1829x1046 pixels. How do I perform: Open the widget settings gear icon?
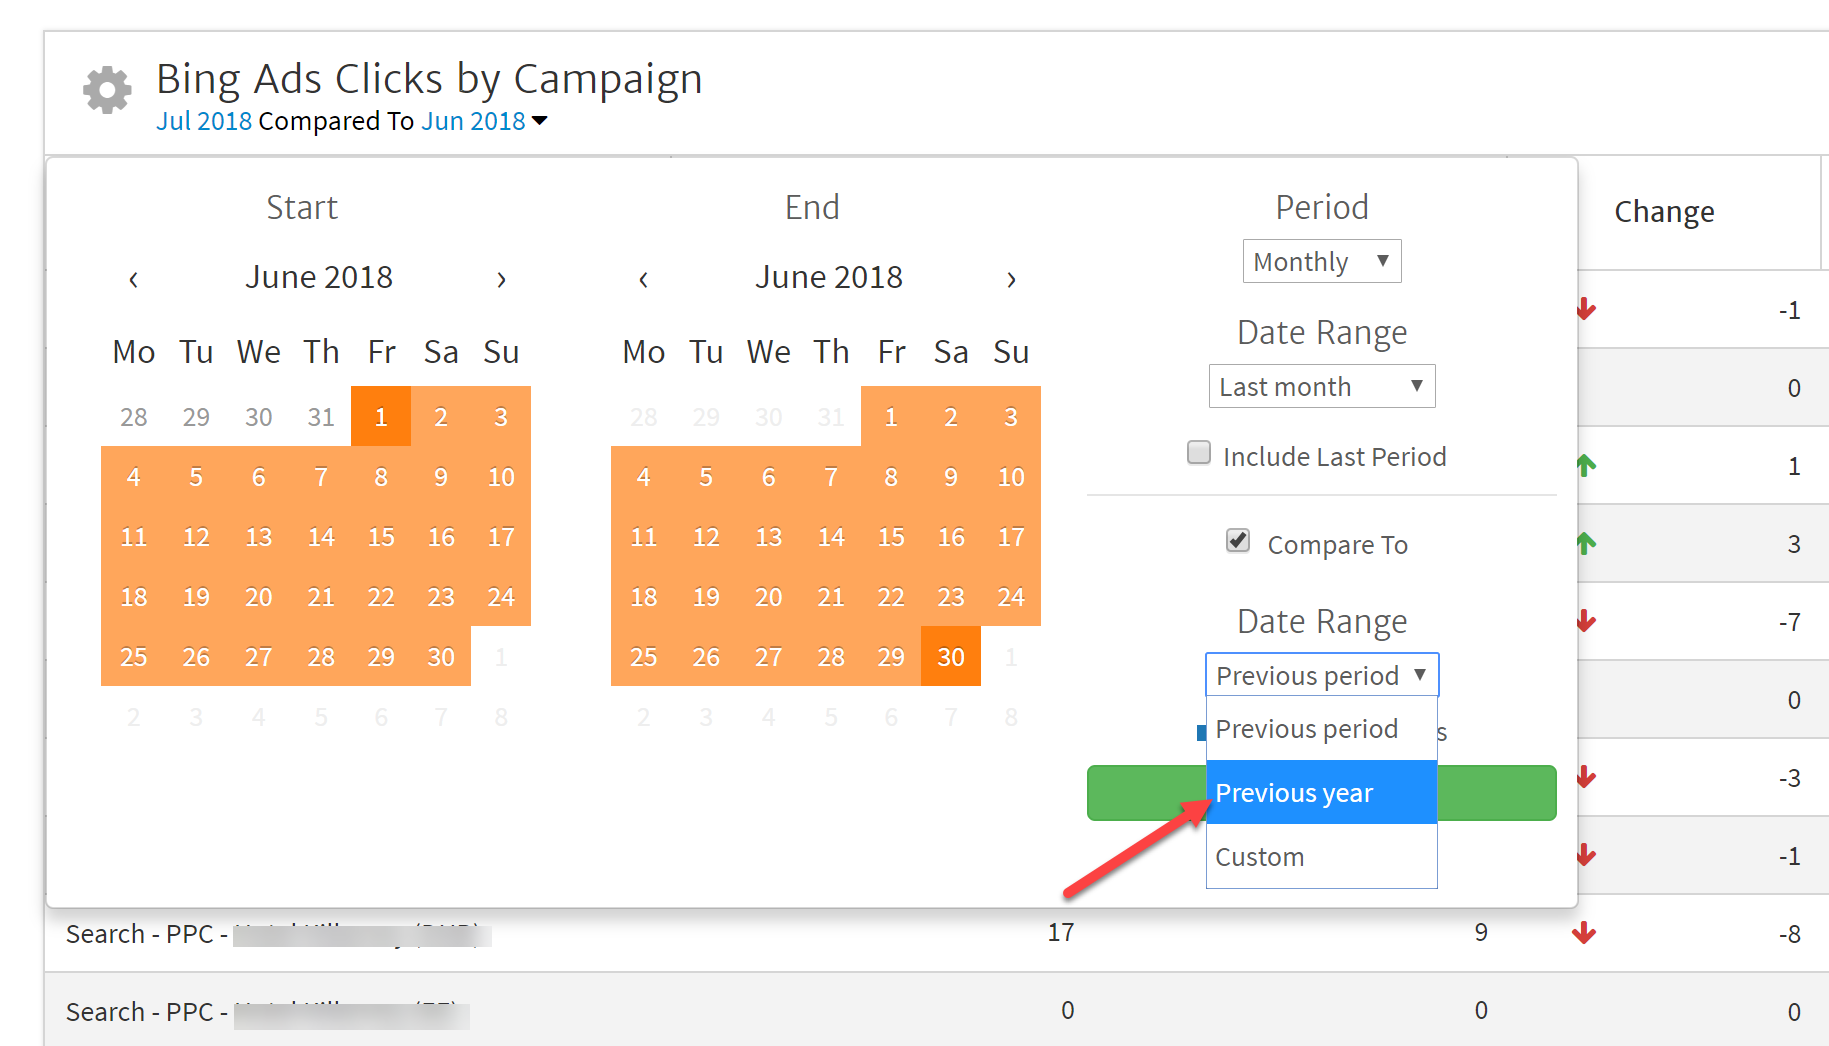coord(107,91)
